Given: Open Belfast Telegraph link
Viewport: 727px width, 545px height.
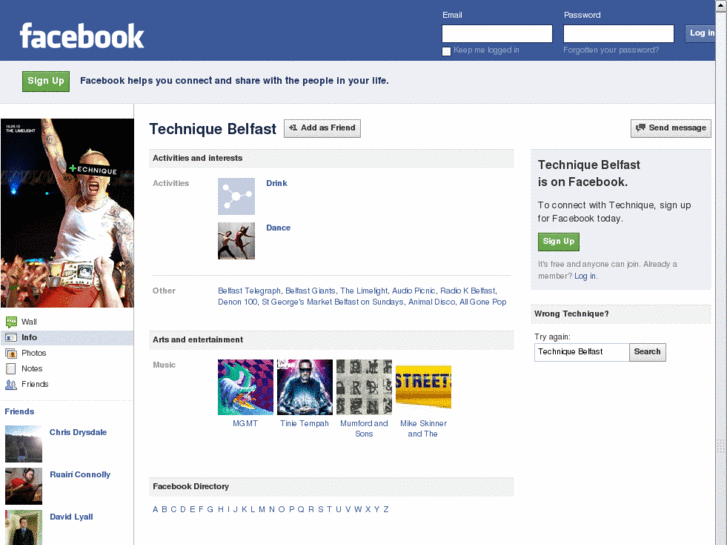Looking at the screenshot, I should click(249, 291).
